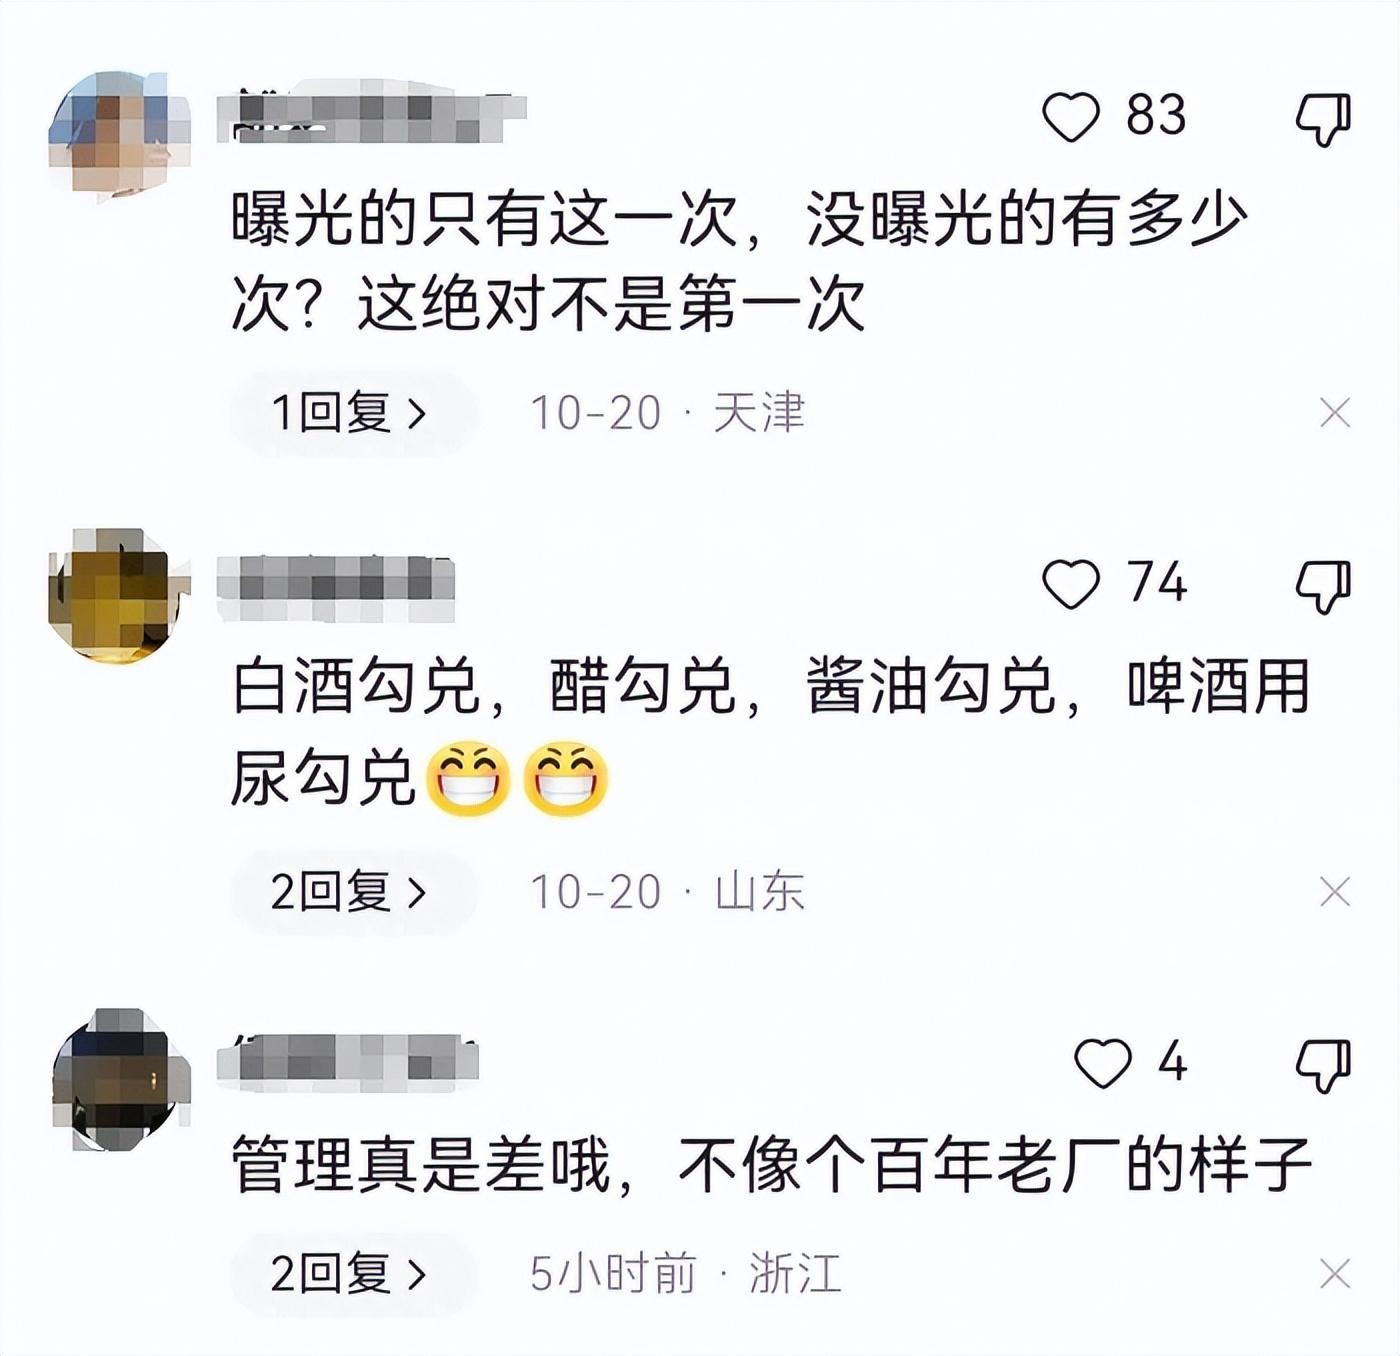Select comment text about 白酒勾兑

pos(770,731)
